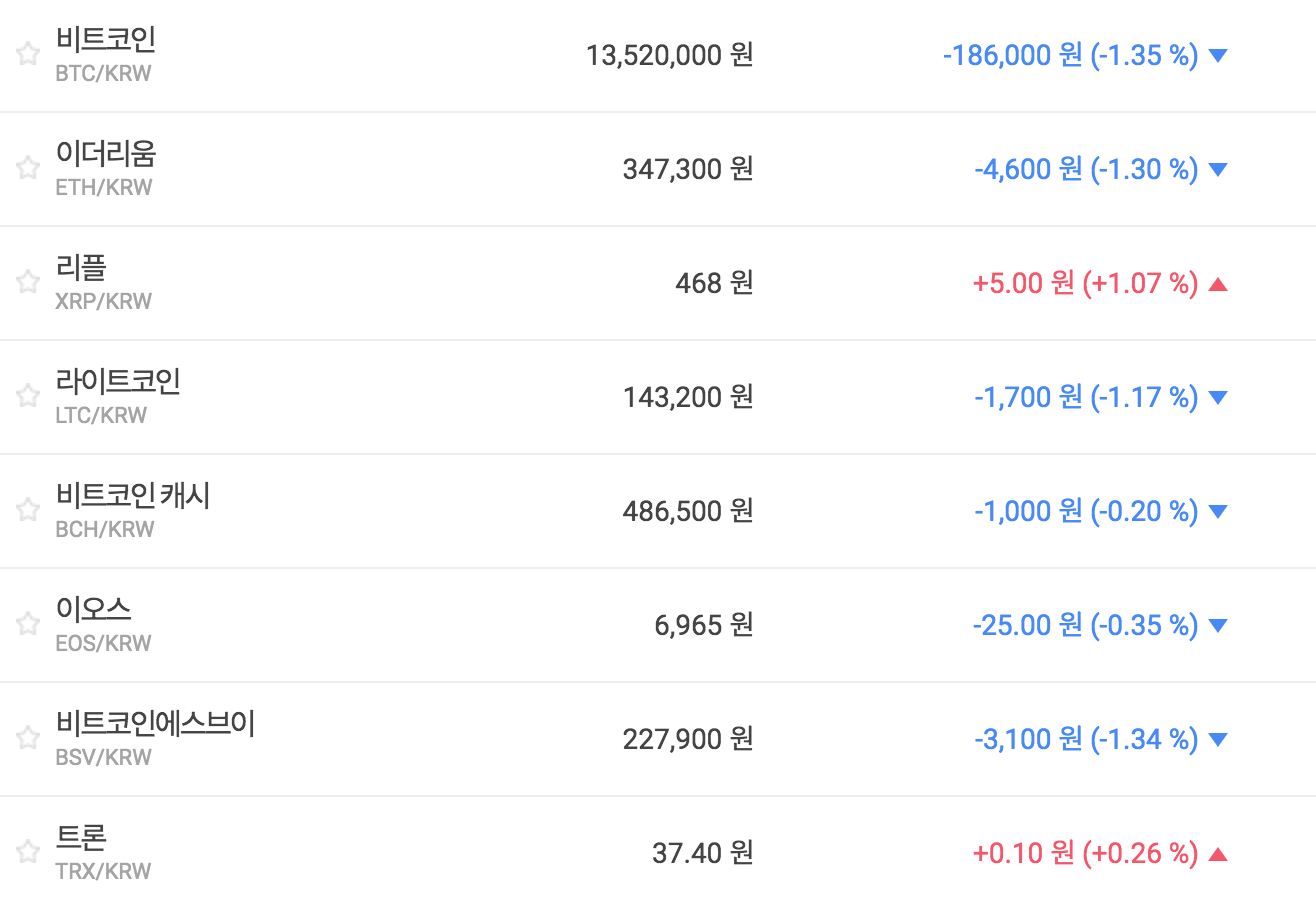Viewport: 1316px width, 908px height.
Task: Click the -1,000 원 change for BCH
Action: point(1028,512)
